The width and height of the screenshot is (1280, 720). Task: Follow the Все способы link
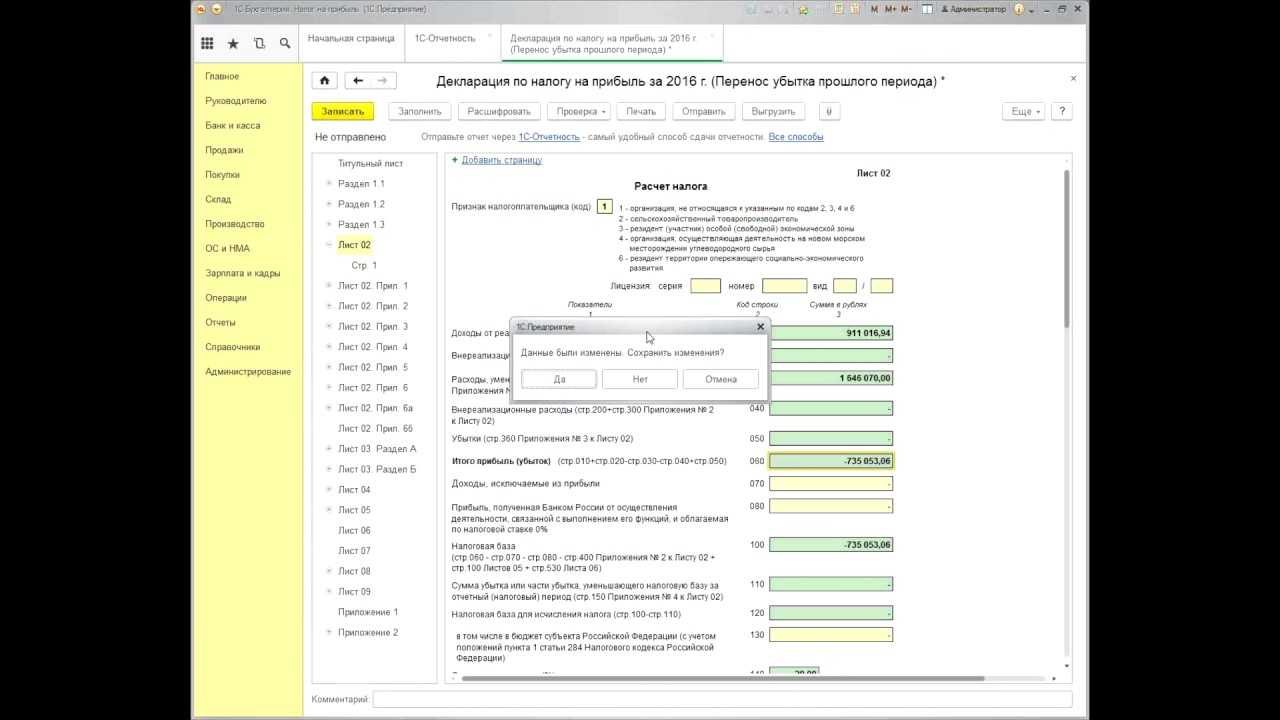[796, 137]
